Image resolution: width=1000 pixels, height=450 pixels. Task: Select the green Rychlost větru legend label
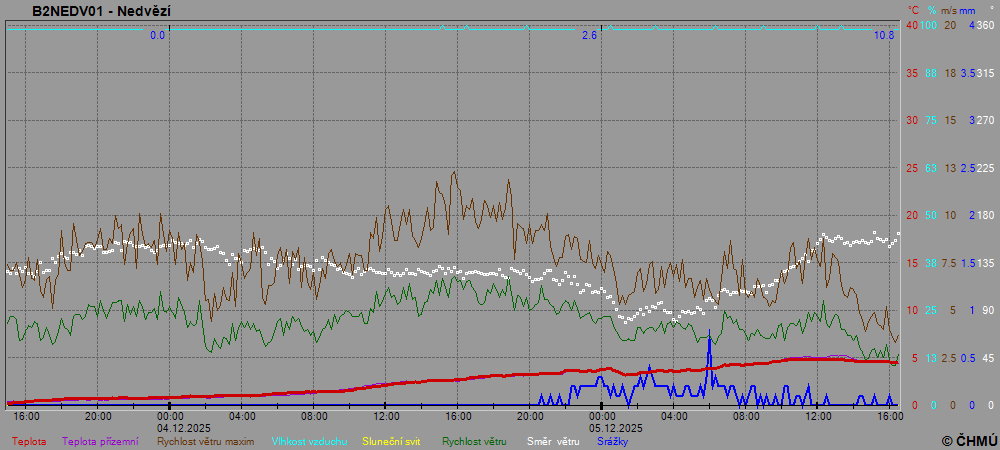pyautogui.click(x=474, y=441)
